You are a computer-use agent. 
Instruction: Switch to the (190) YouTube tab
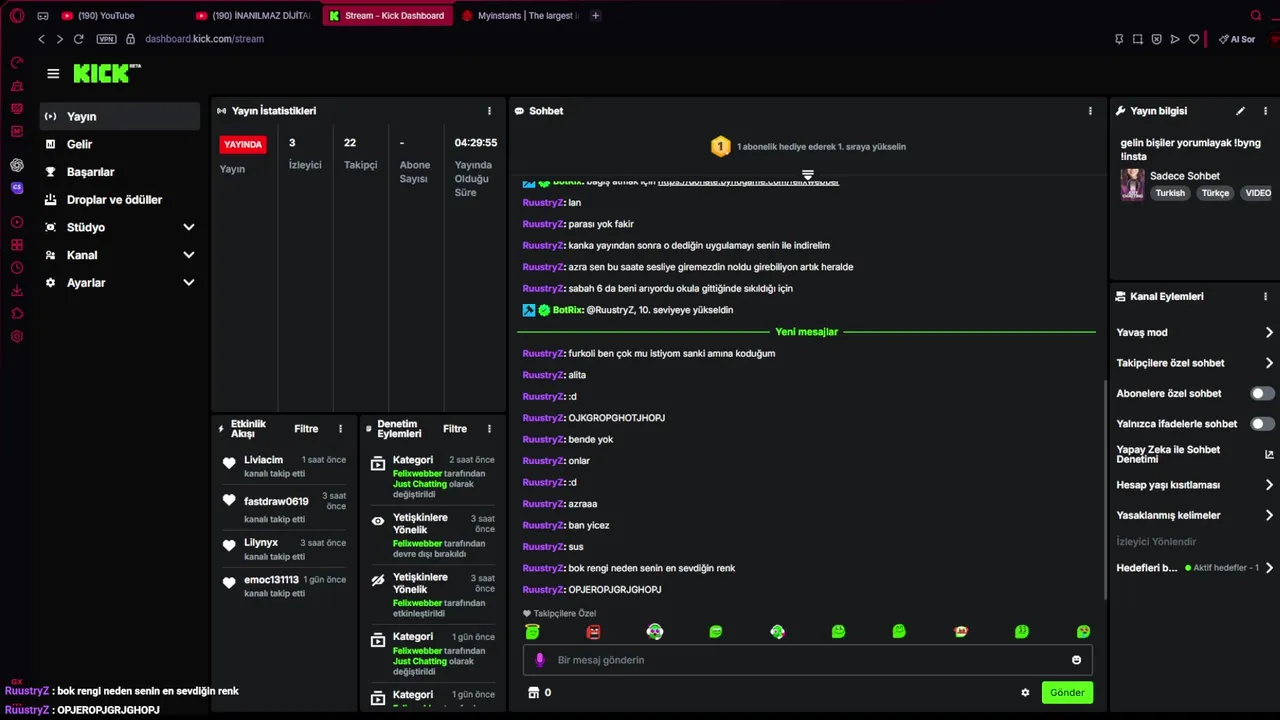118,15
